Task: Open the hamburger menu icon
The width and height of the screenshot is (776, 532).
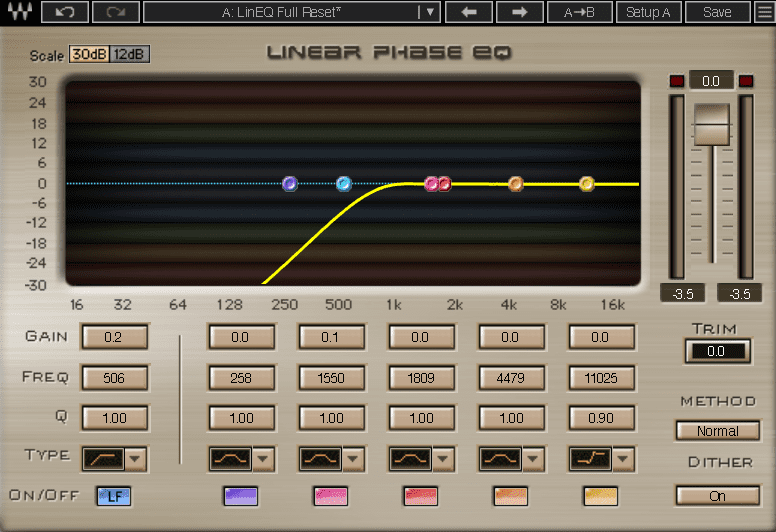Action: pyautogui.click(x=764, y=12)
